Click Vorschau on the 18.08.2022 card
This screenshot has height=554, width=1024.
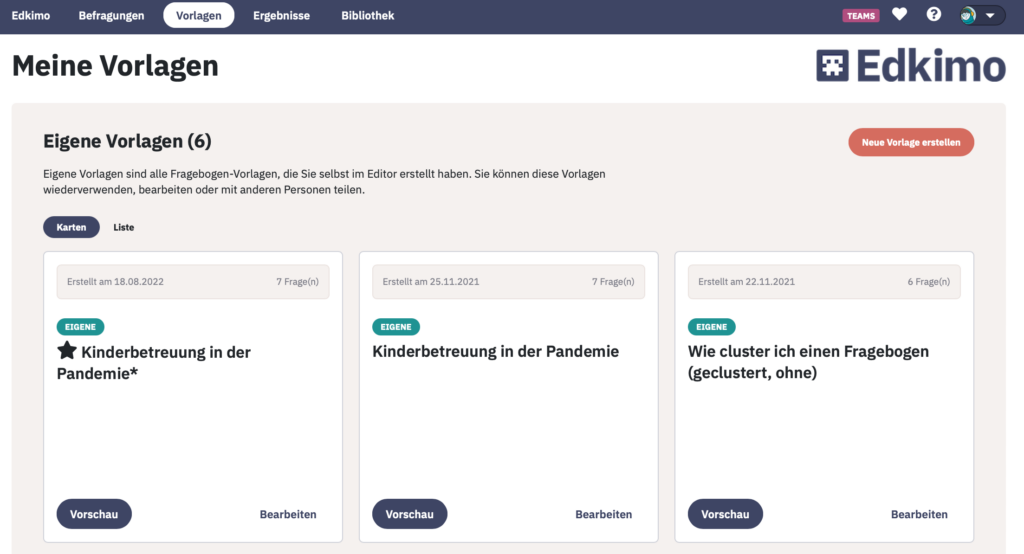(94, 514)
